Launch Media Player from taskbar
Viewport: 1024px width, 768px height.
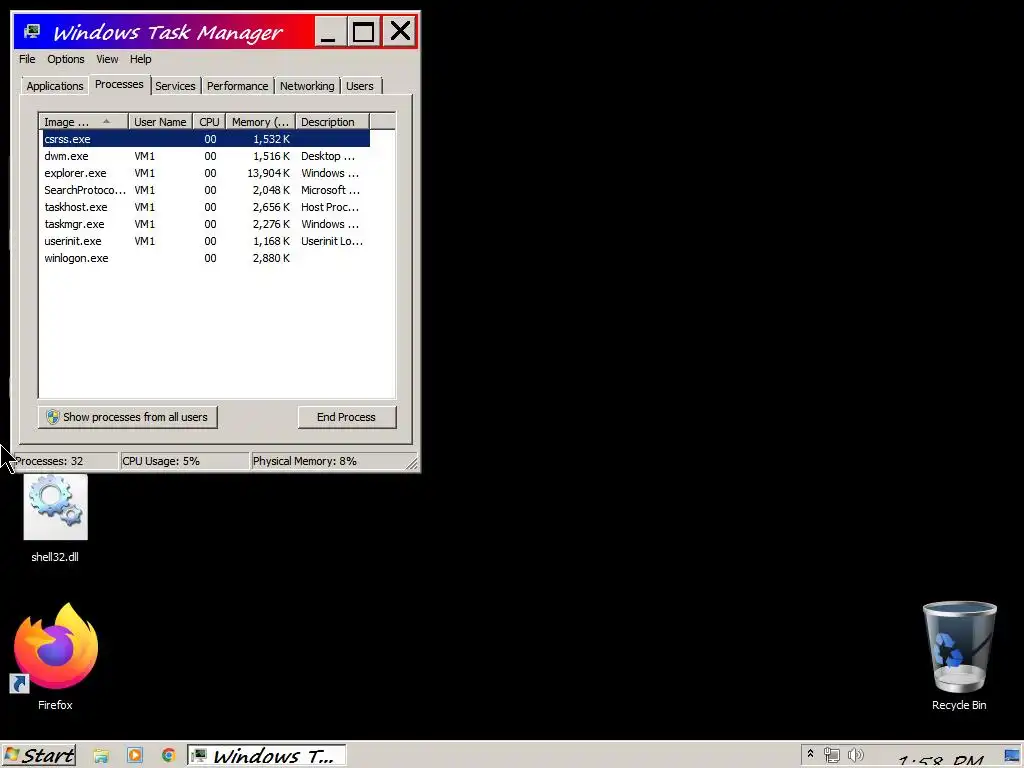135,756
